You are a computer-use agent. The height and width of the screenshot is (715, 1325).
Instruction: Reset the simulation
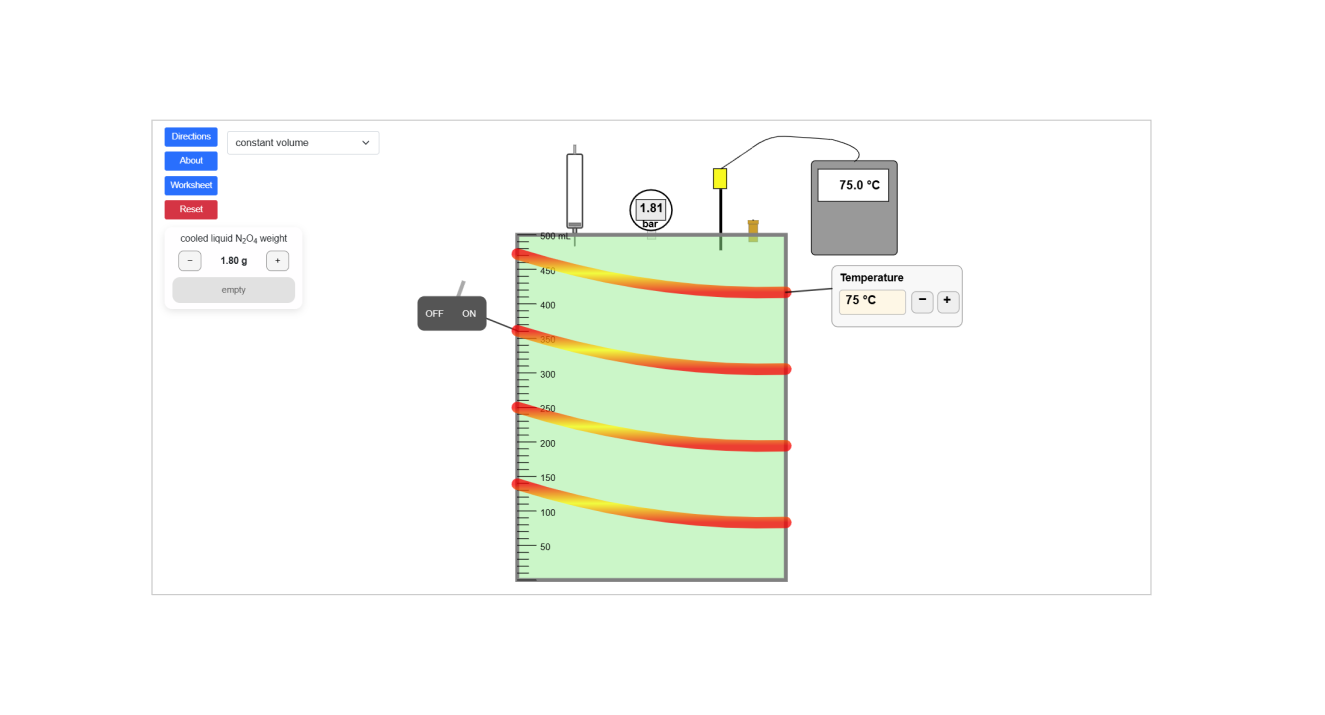[191, 209]
